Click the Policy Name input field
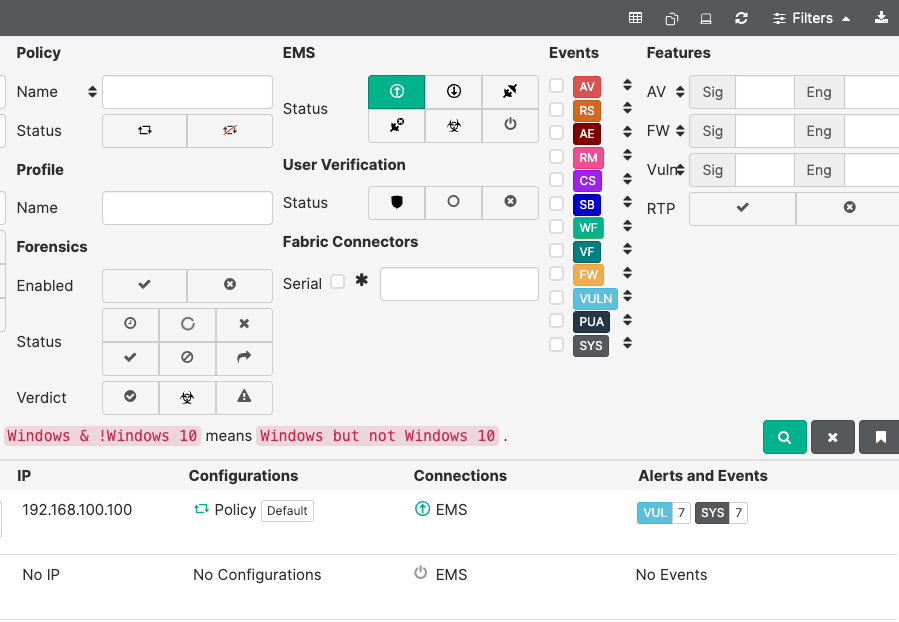The height and width of the screenshot is (622, 899). [187, 92]
